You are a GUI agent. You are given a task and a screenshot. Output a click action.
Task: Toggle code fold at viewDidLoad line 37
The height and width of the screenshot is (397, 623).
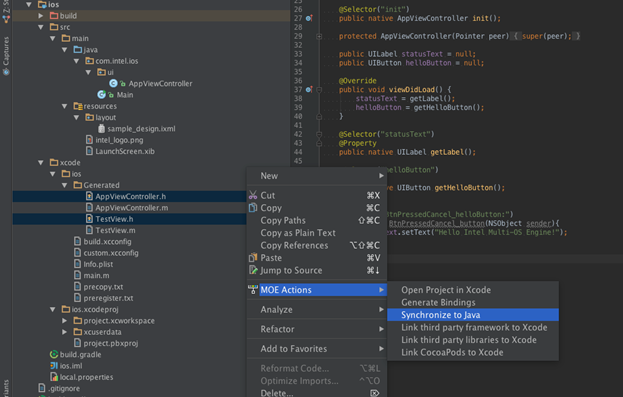tap(319, 90)
